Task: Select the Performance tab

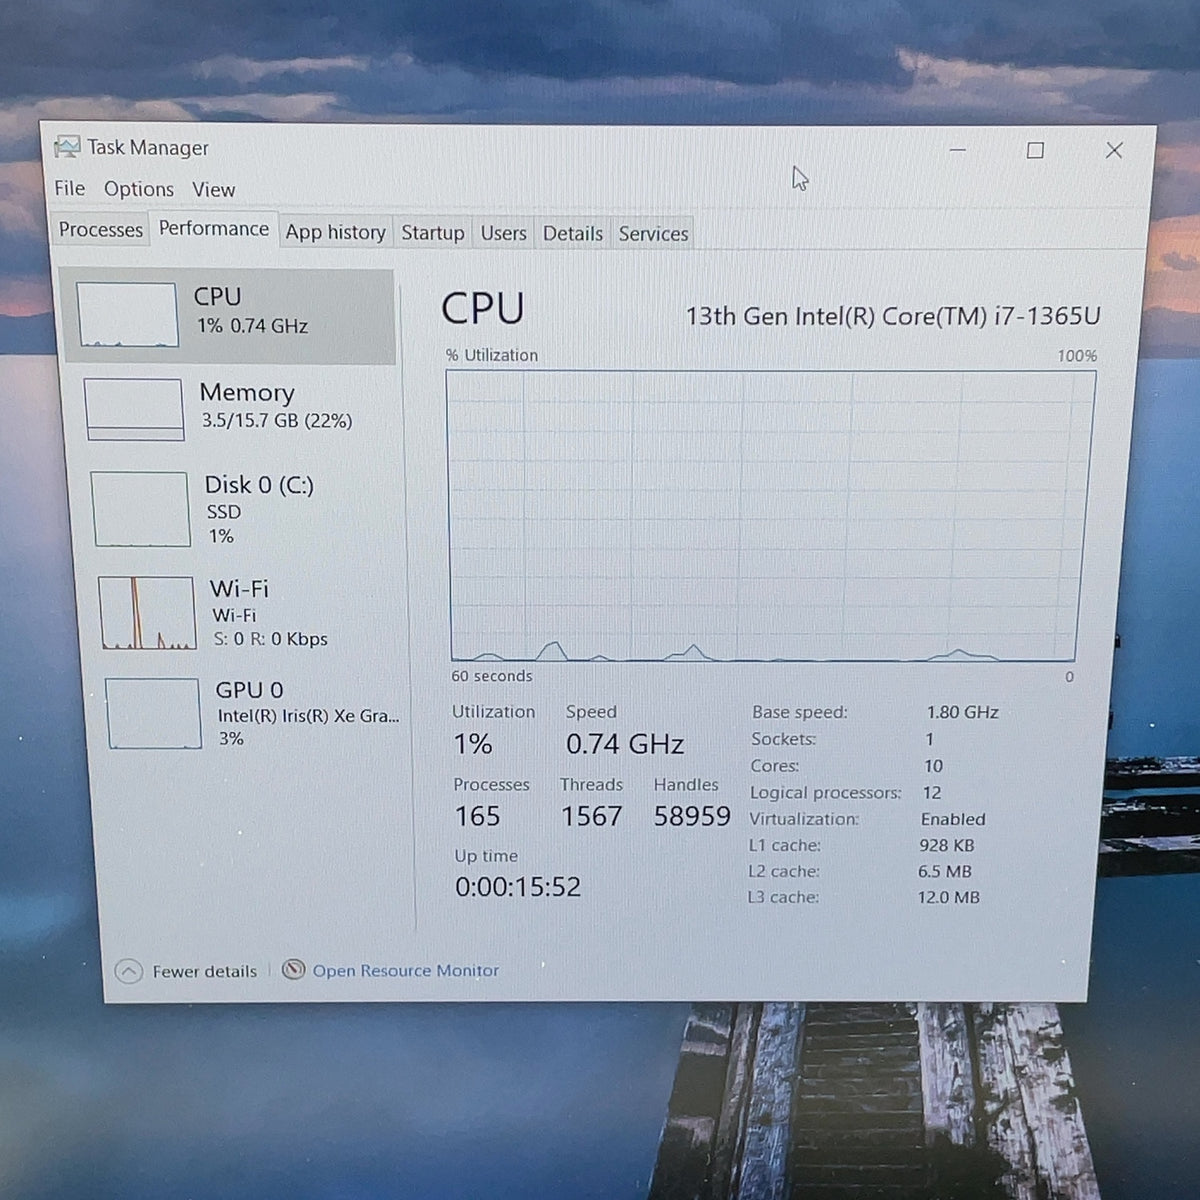Action: click(214, 229)
